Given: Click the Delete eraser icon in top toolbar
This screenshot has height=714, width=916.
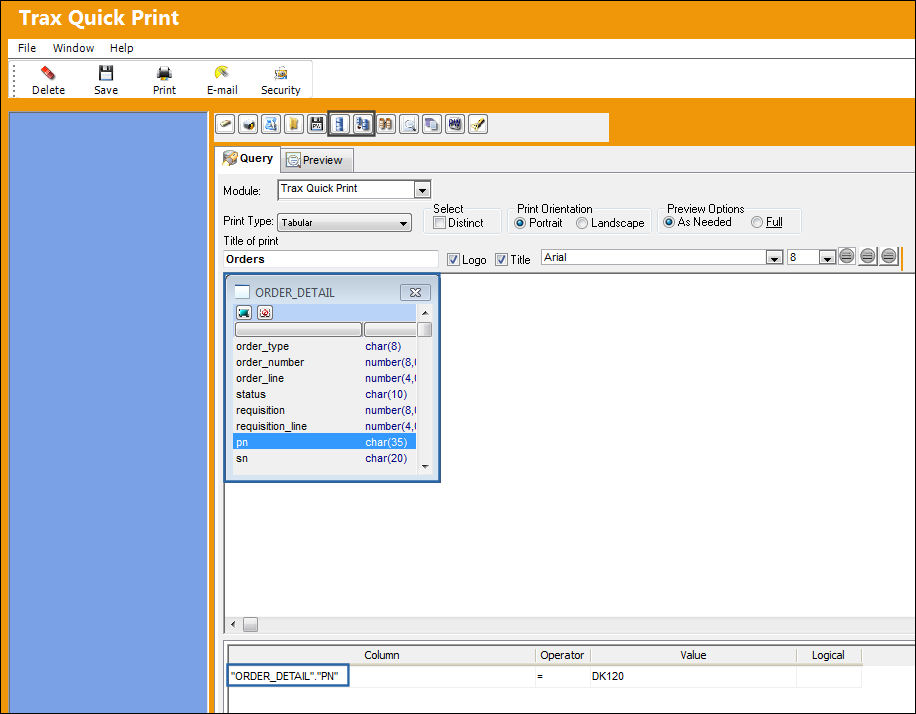Looking at the screenshot, I should pyautogui.click(x=48, y=80).
